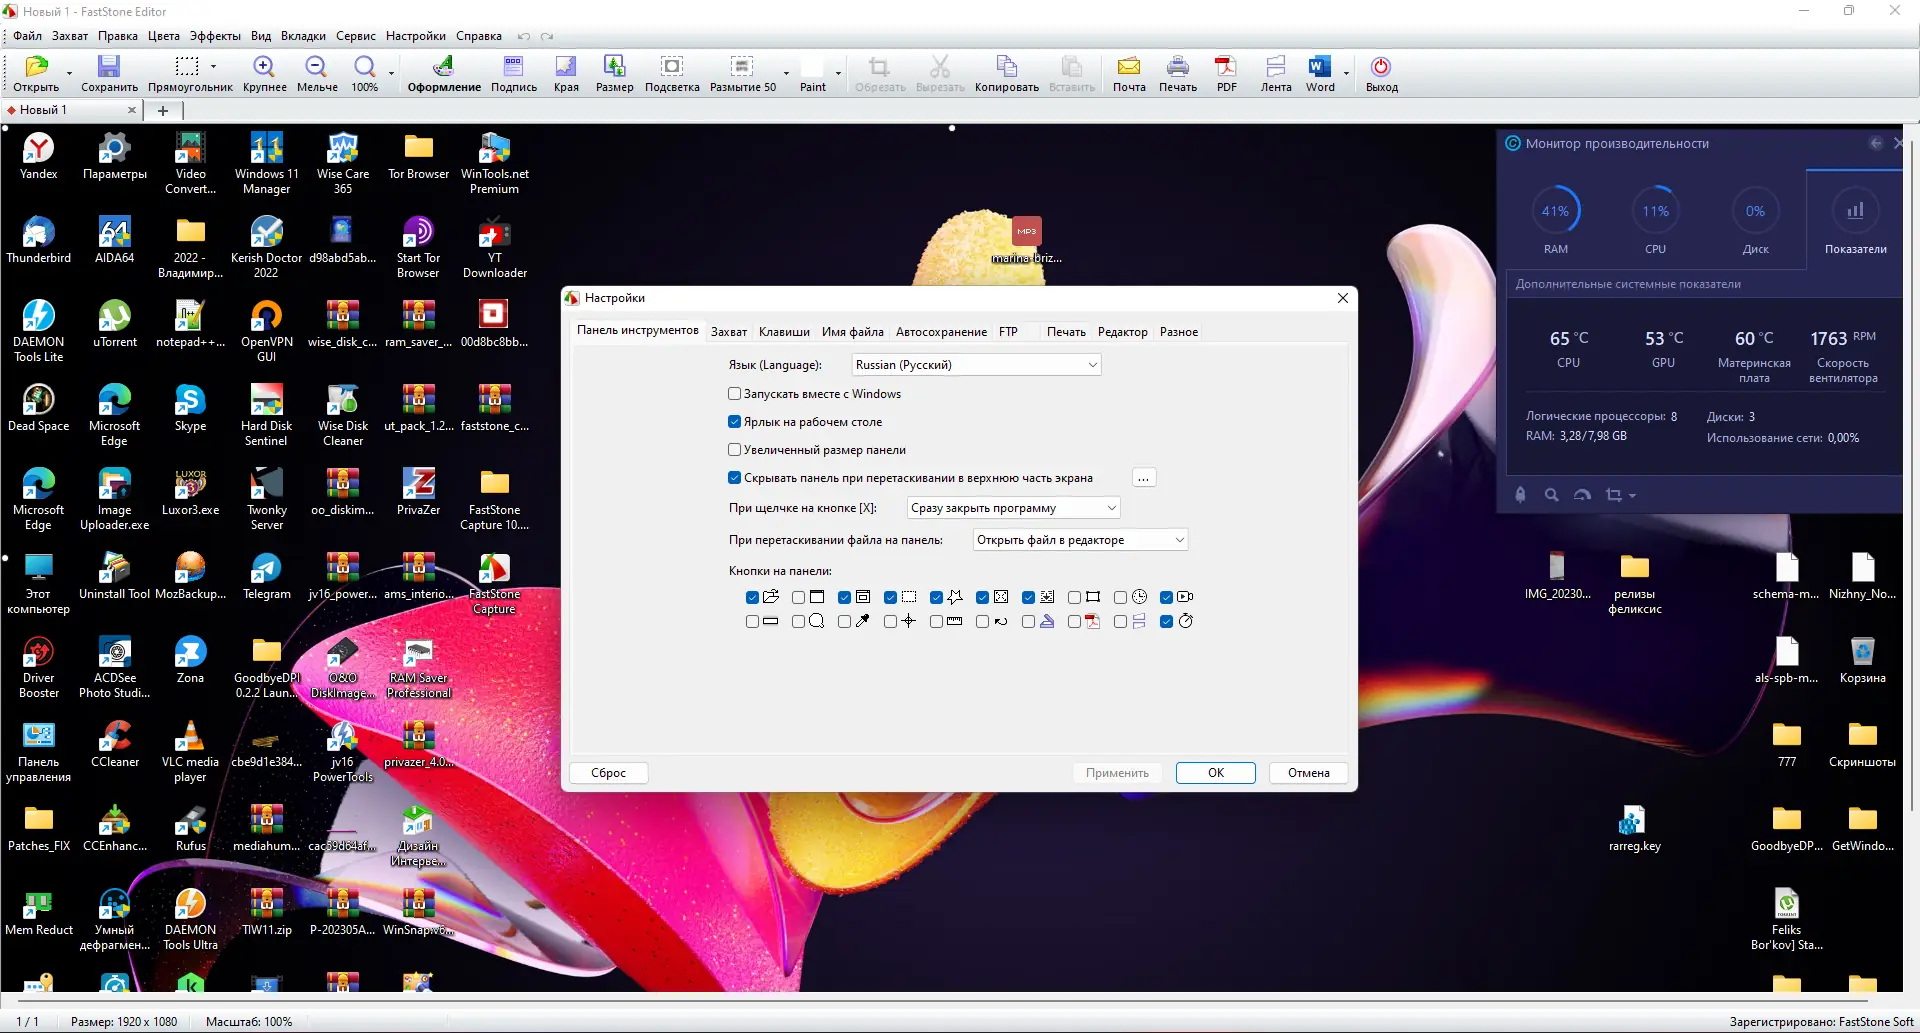
Task: Click the Отмена cancel button
Action: coord(1309,773)
